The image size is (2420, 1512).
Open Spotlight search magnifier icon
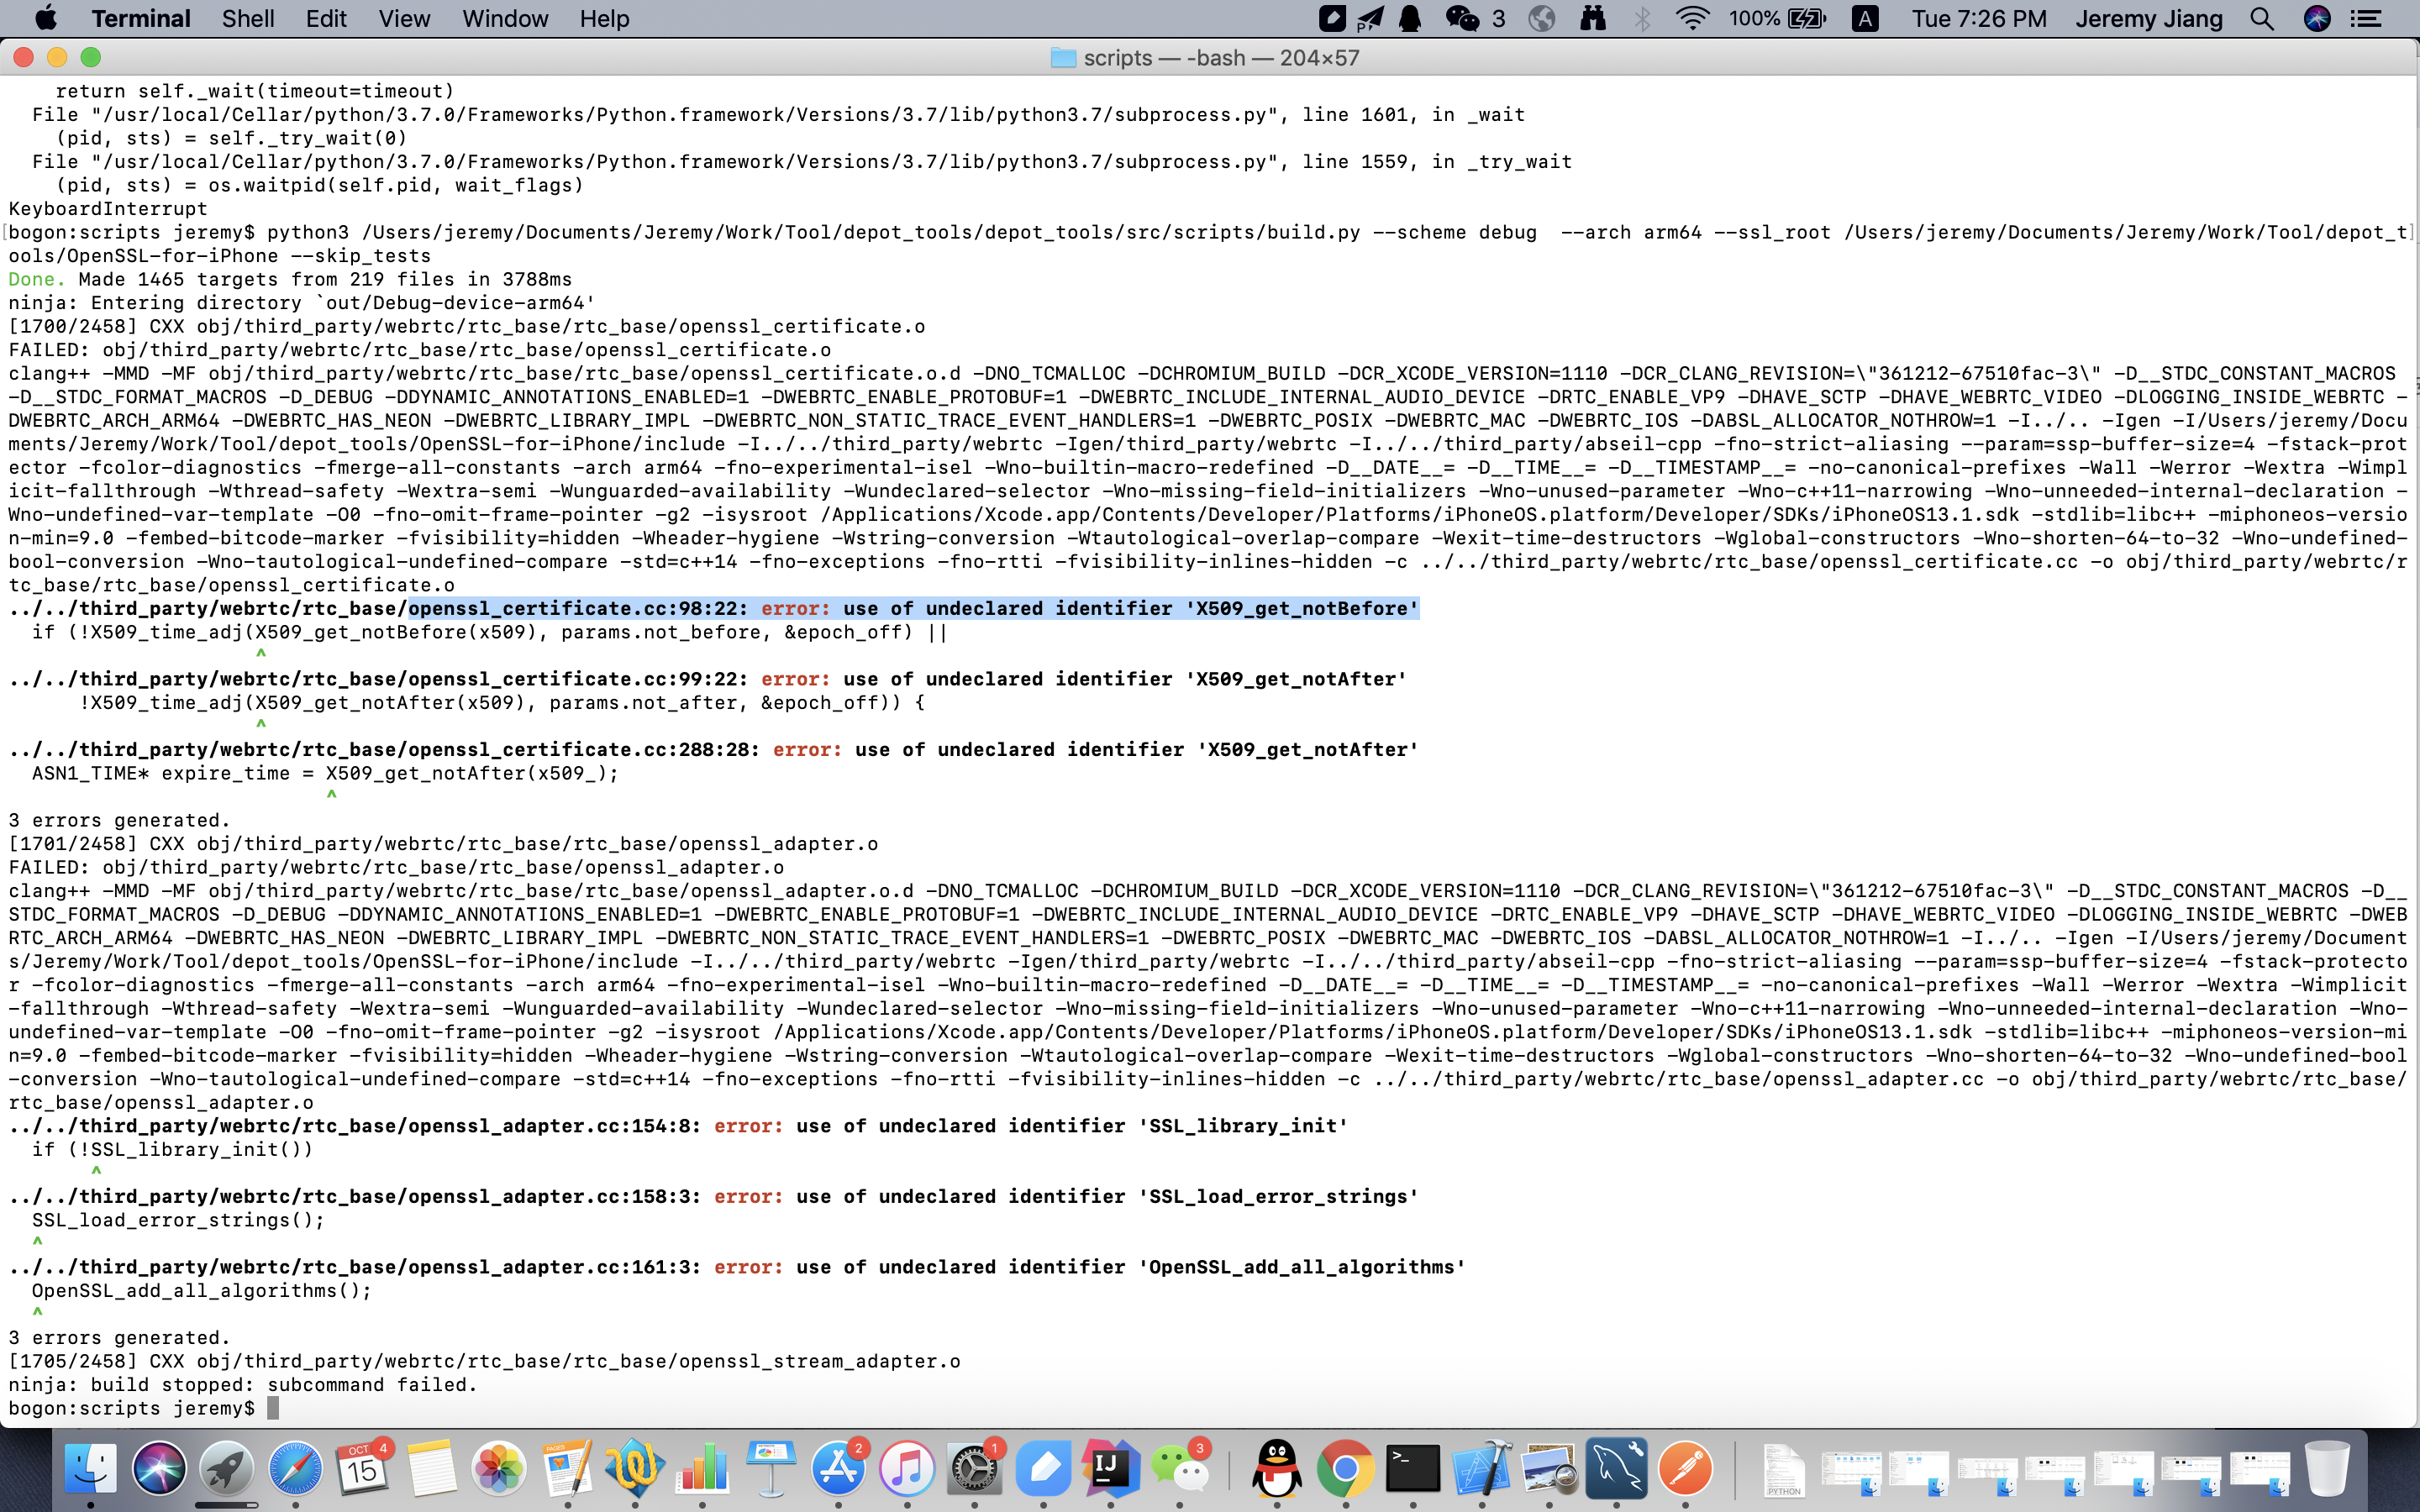click(2262, 19)
